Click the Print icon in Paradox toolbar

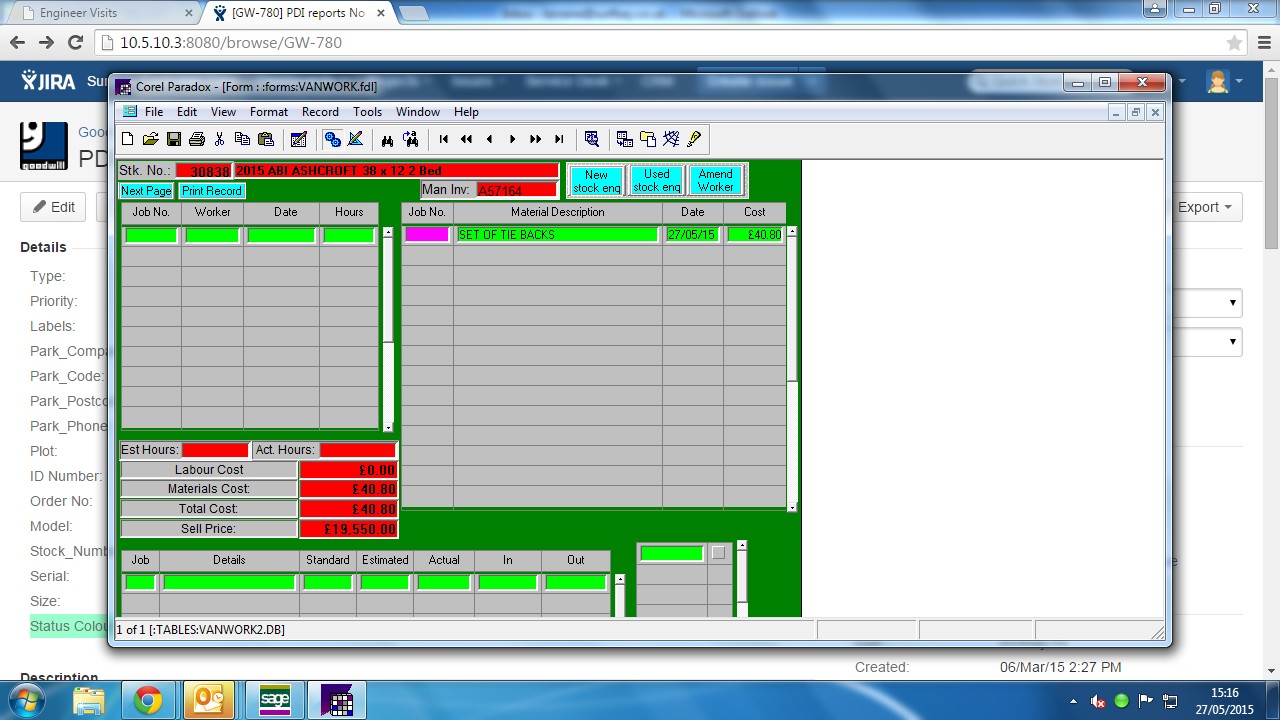coord(197,139)
